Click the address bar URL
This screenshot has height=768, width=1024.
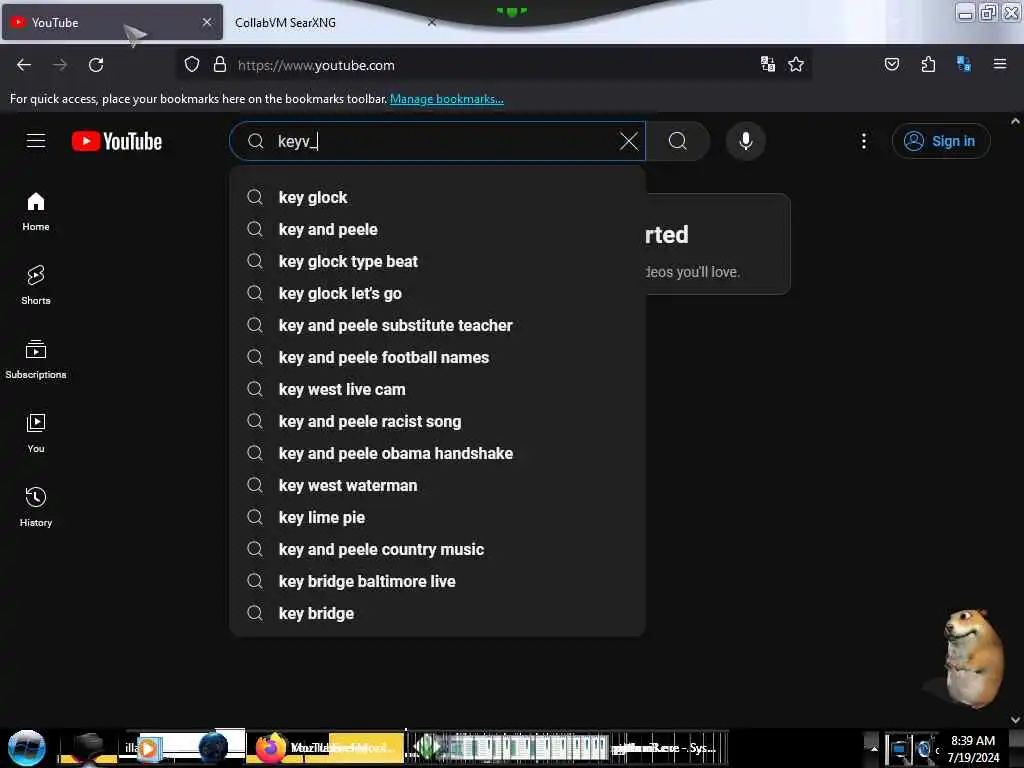(315, 65)
